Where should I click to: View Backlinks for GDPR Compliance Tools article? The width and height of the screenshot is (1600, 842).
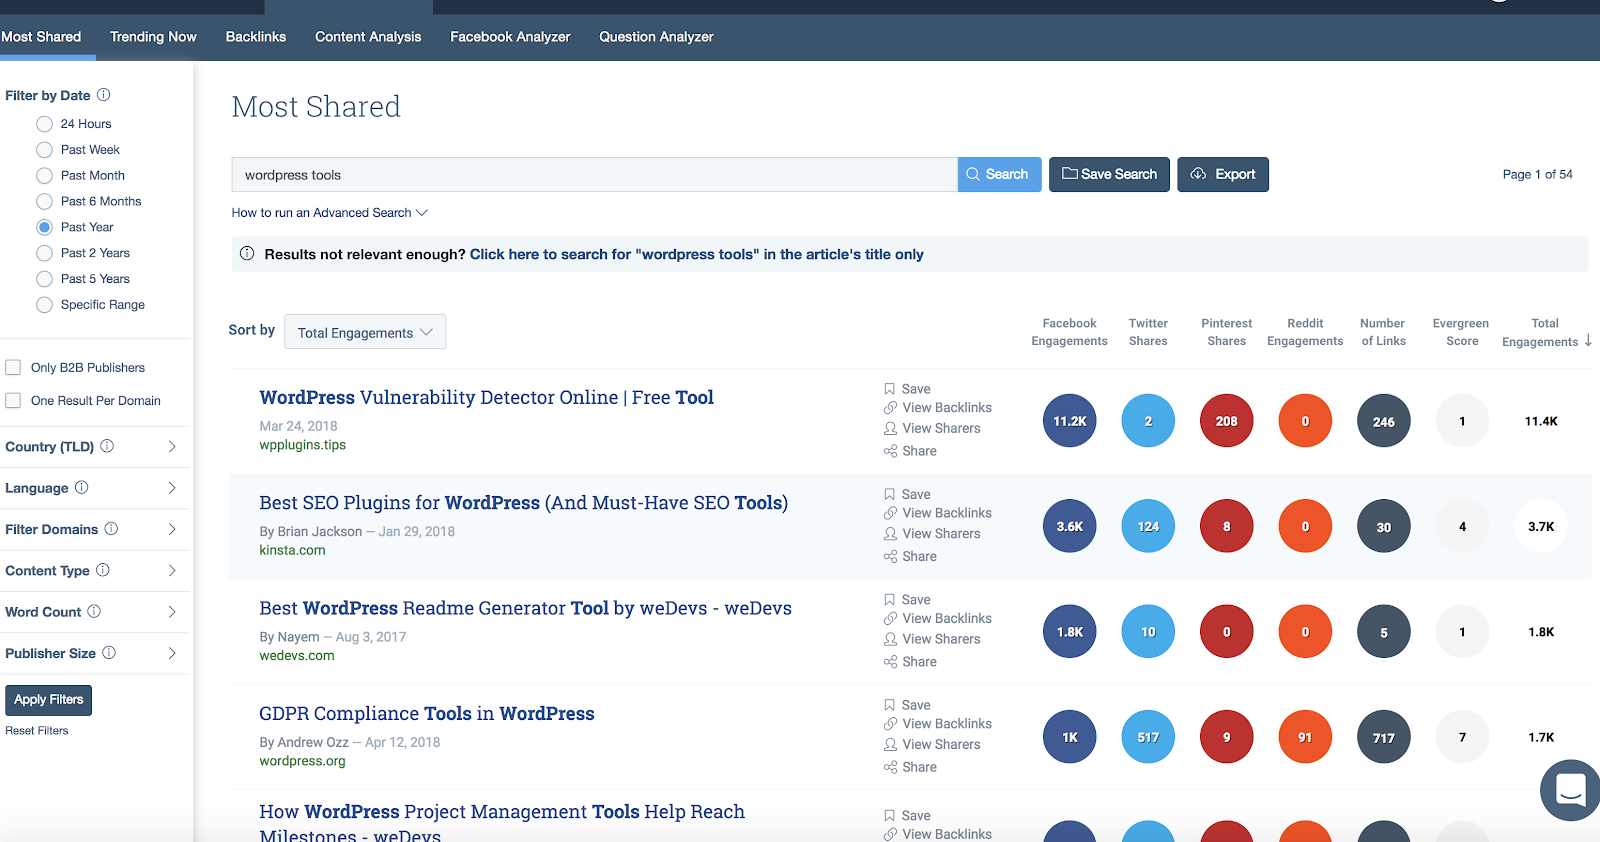pyautogui.click(x=937, y=724)
